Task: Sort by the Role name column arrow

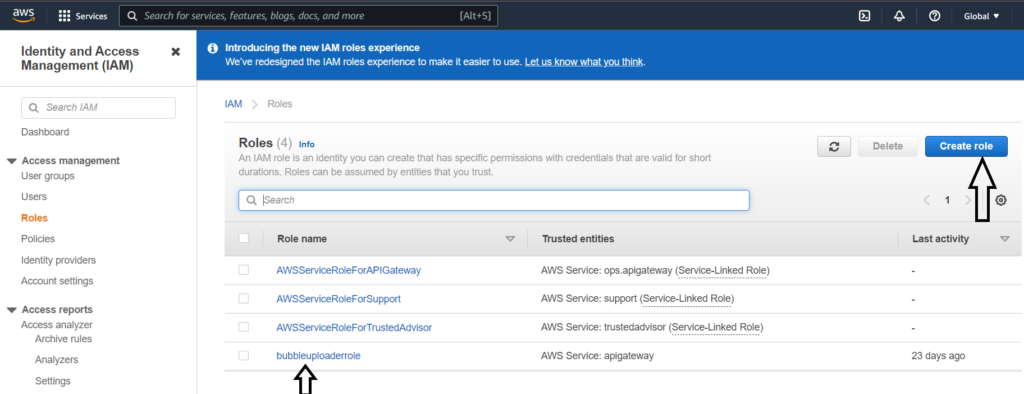Action: pyautogui.click(x=510, y=239)
